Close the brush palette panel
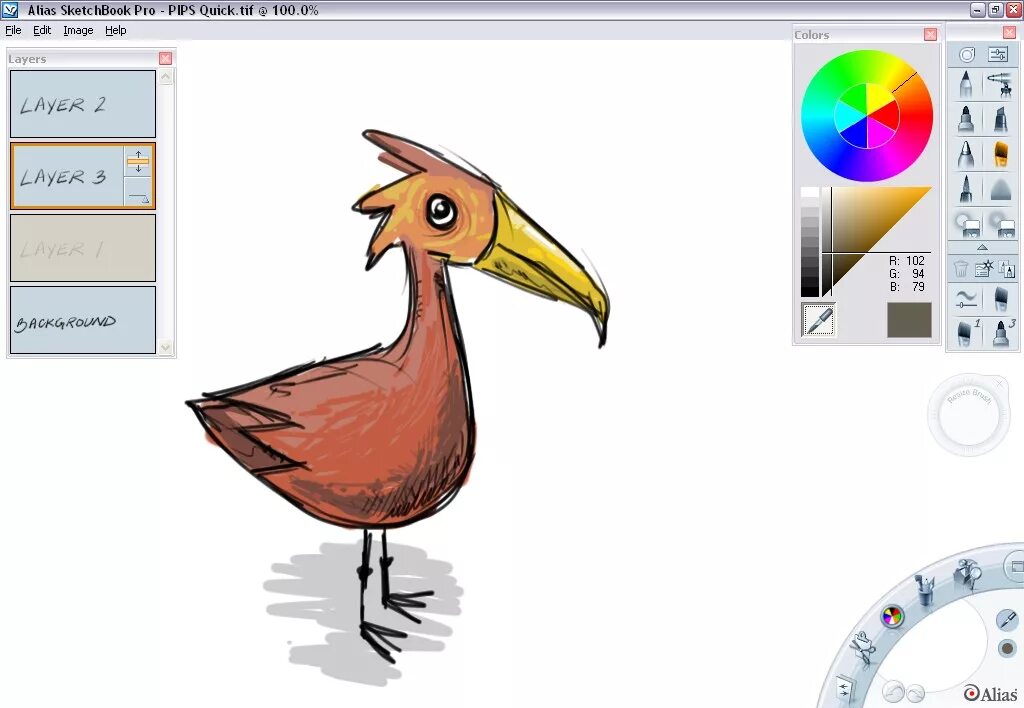The height and width of the screenshot is (708, 1024). tap(1009, 32)
